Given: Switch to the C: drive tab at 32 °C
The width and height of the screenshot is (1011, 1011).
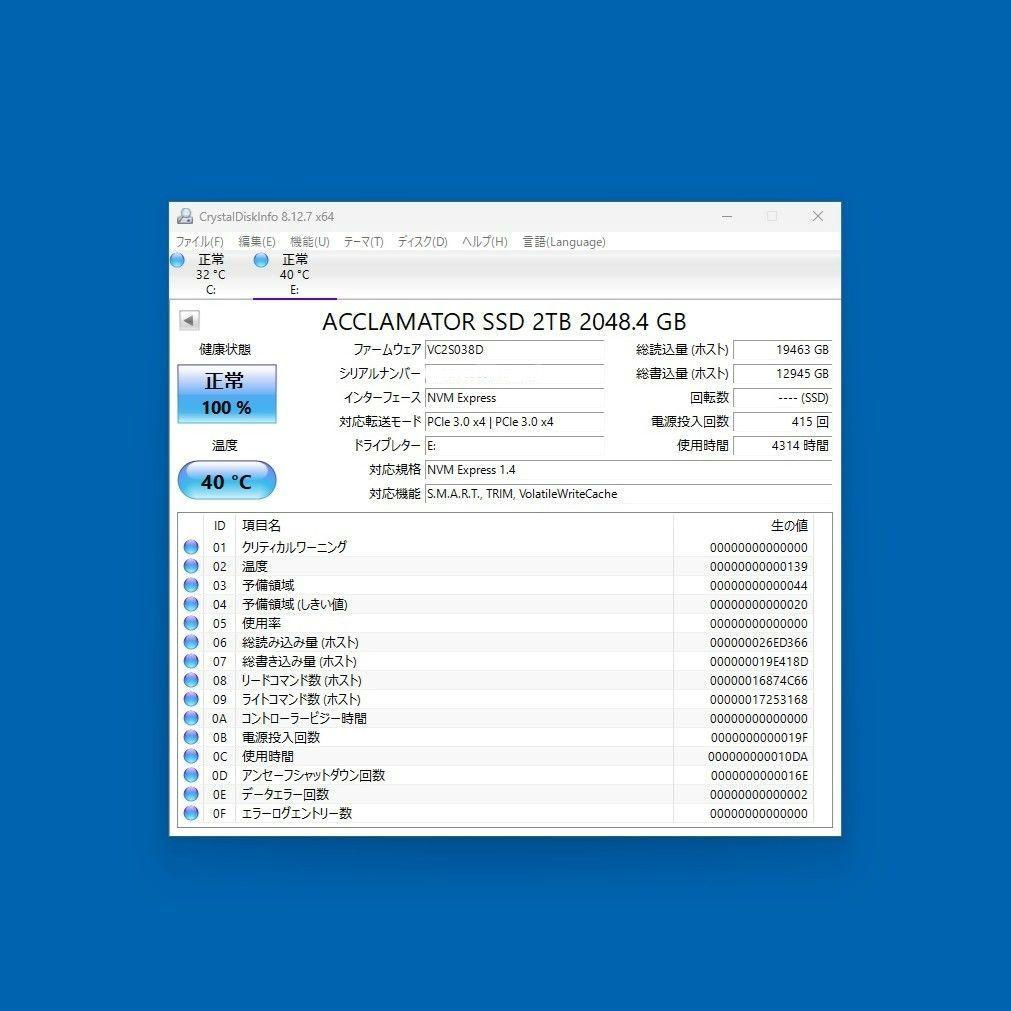Looking at the screenshot, I should click(211, 275).
